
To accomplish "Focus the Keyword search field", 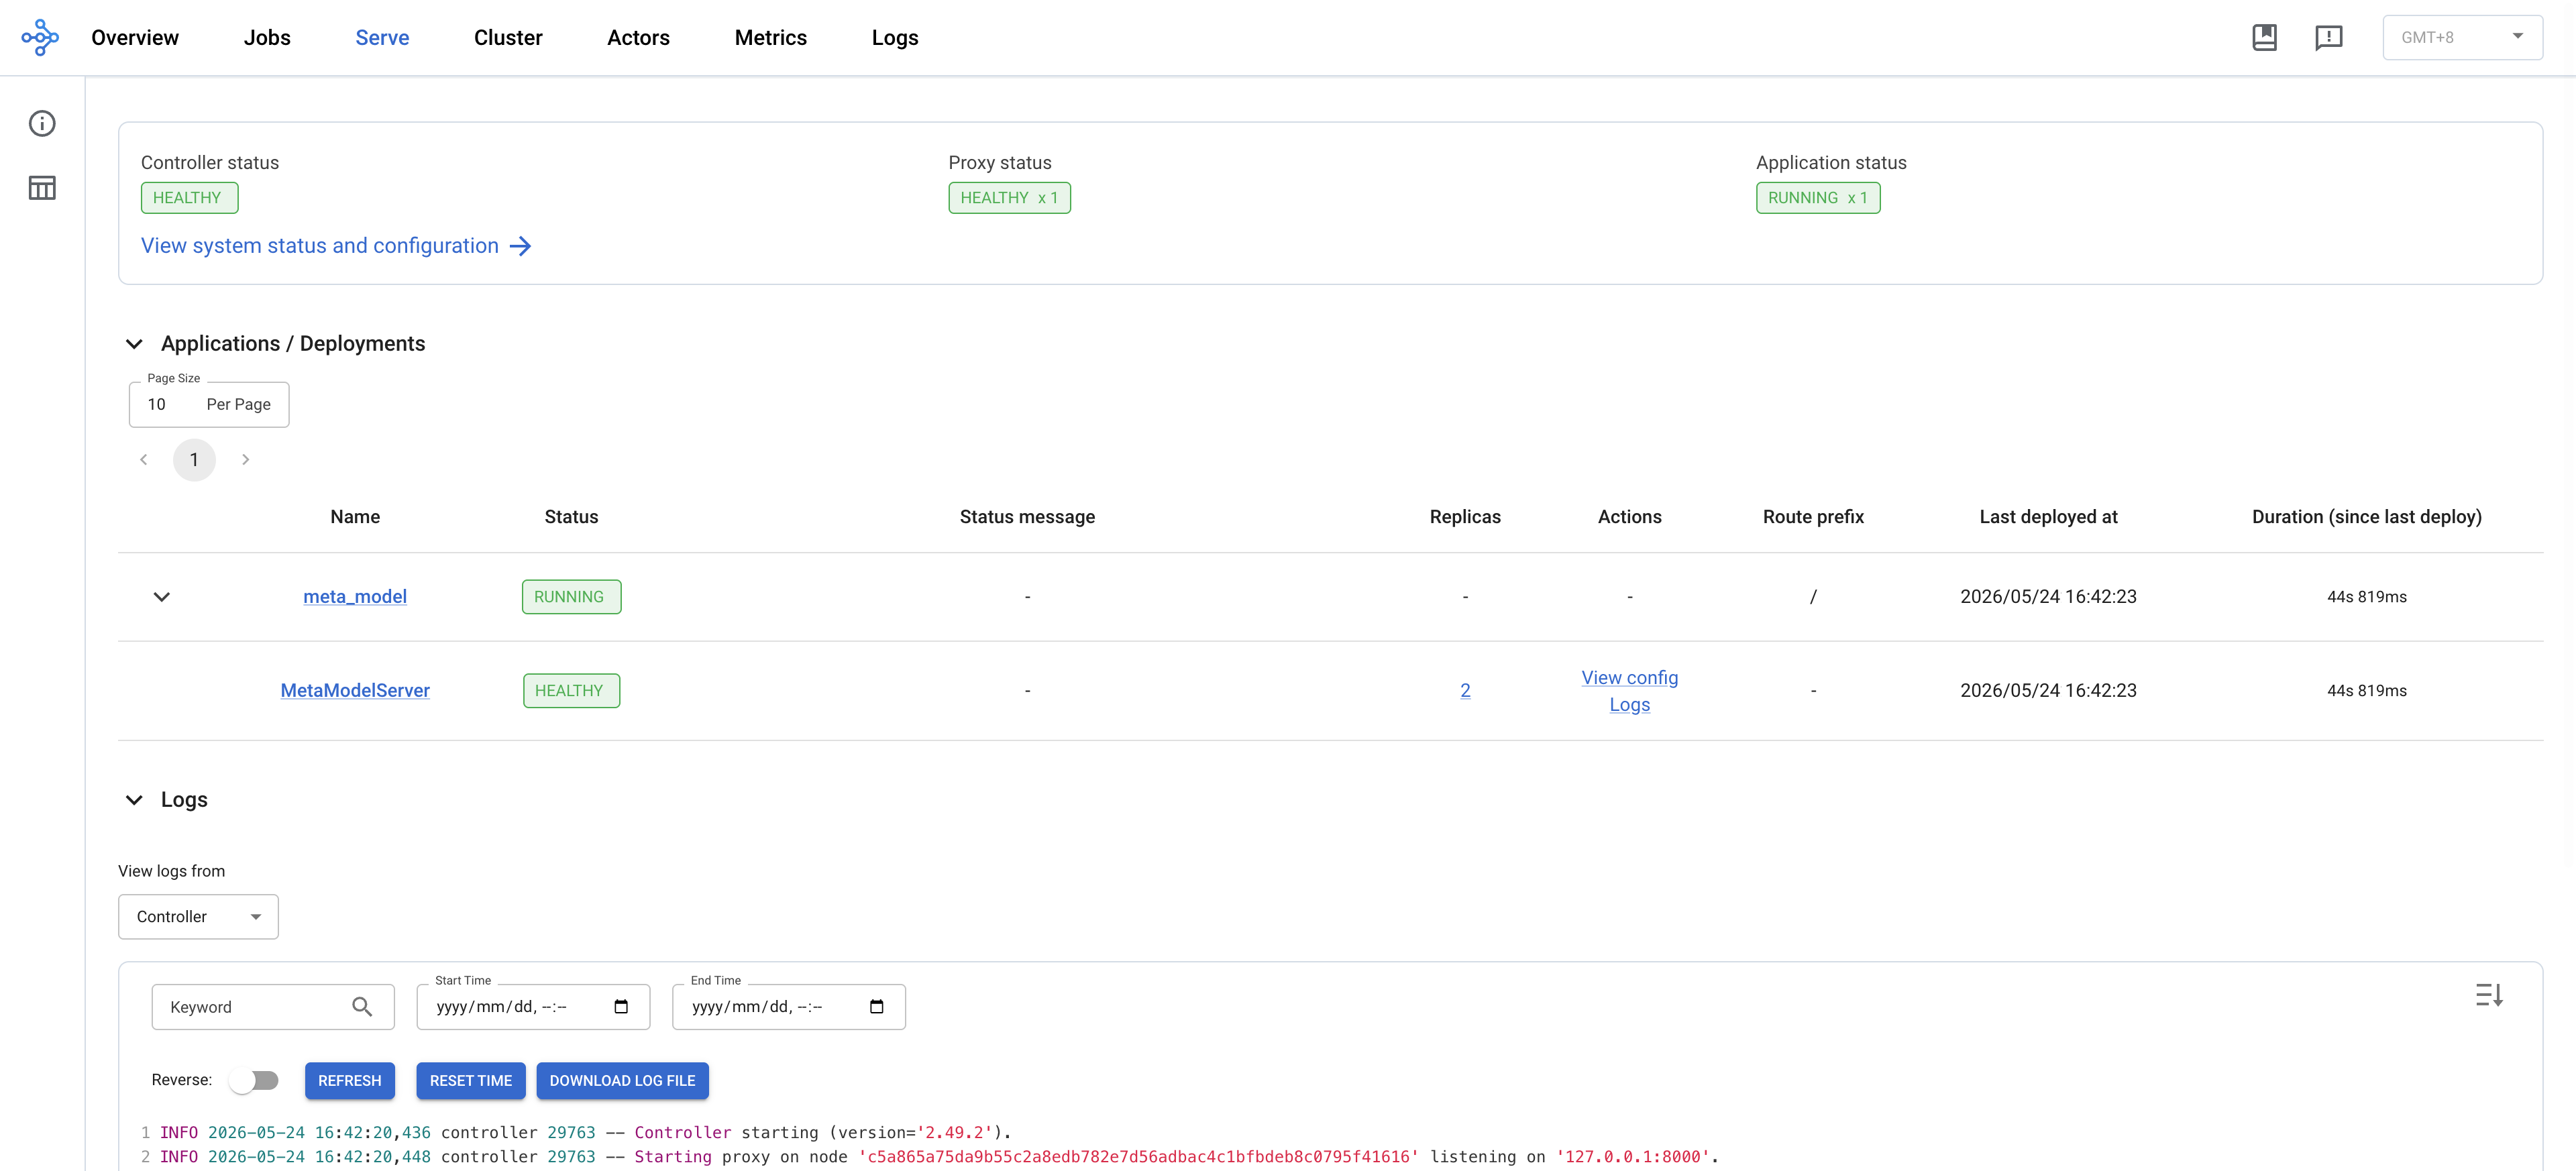I will click(x=273, y=1007).
